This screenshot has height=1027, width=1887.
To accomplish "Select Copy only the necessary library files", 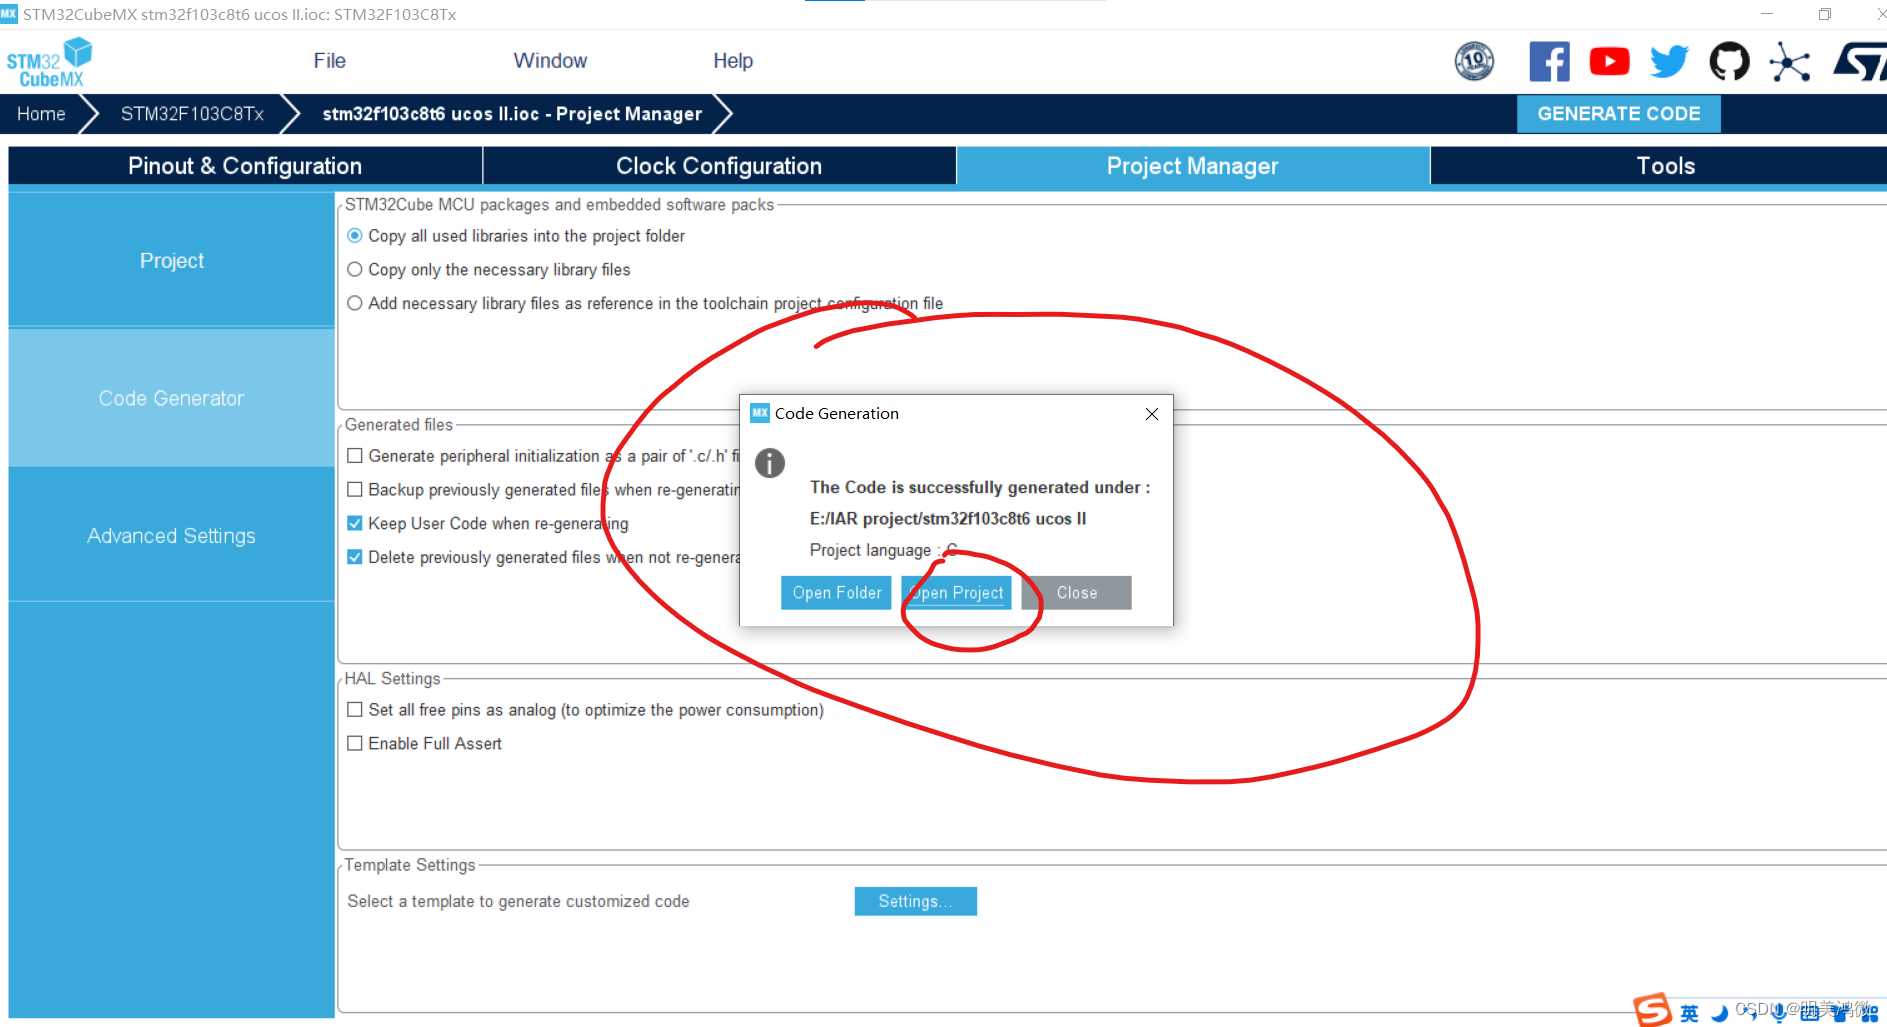I will [354, 270].
